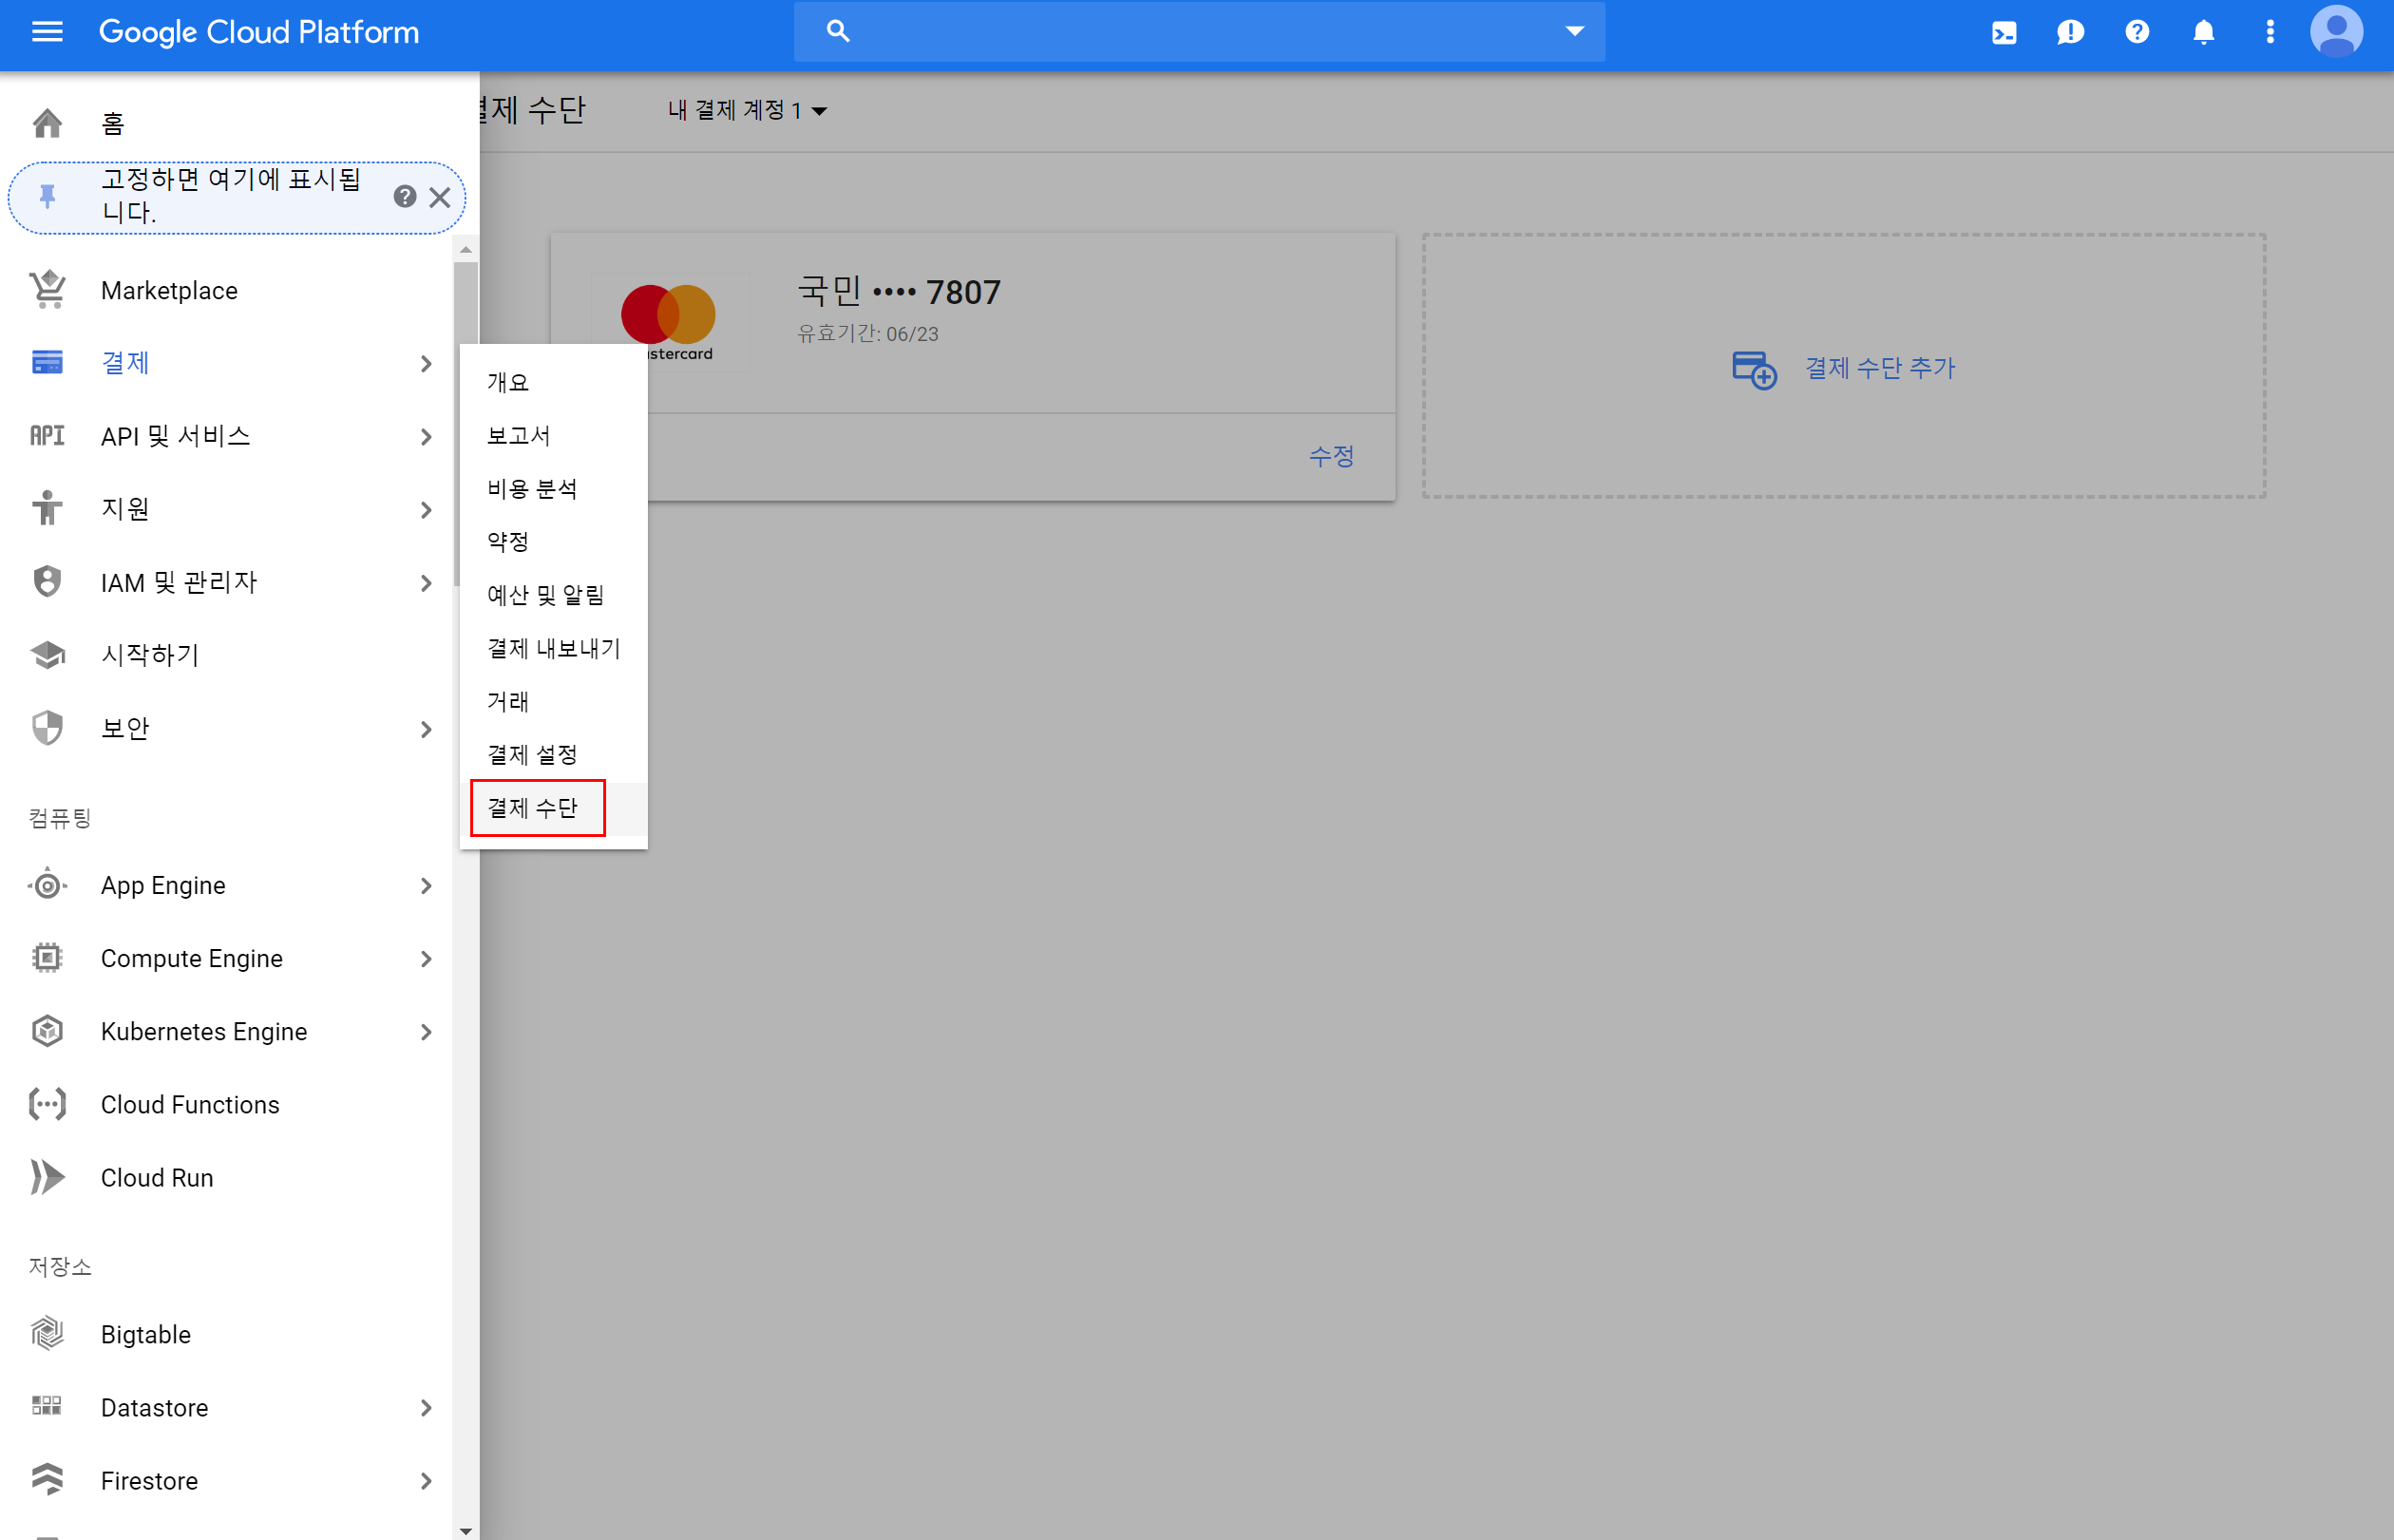Image resolution: width=2394 pixels, height=1540 pixels.
Task: Open the 내 결제 계정 1 dropdown
Action: click(x=747, y=110)
